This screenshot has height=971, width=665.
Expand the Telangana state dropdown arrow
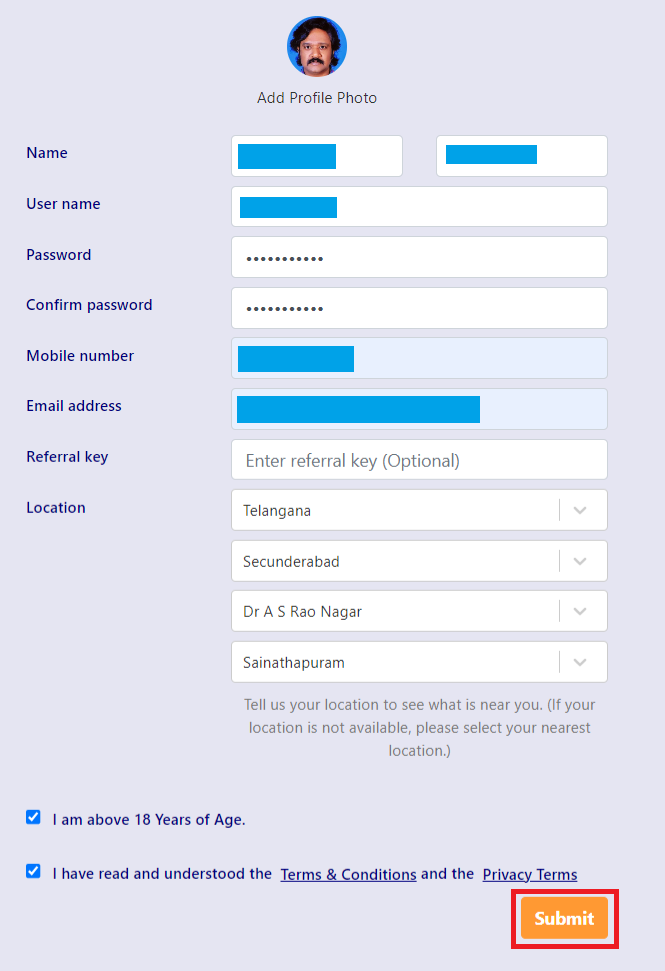coord(580,510)
